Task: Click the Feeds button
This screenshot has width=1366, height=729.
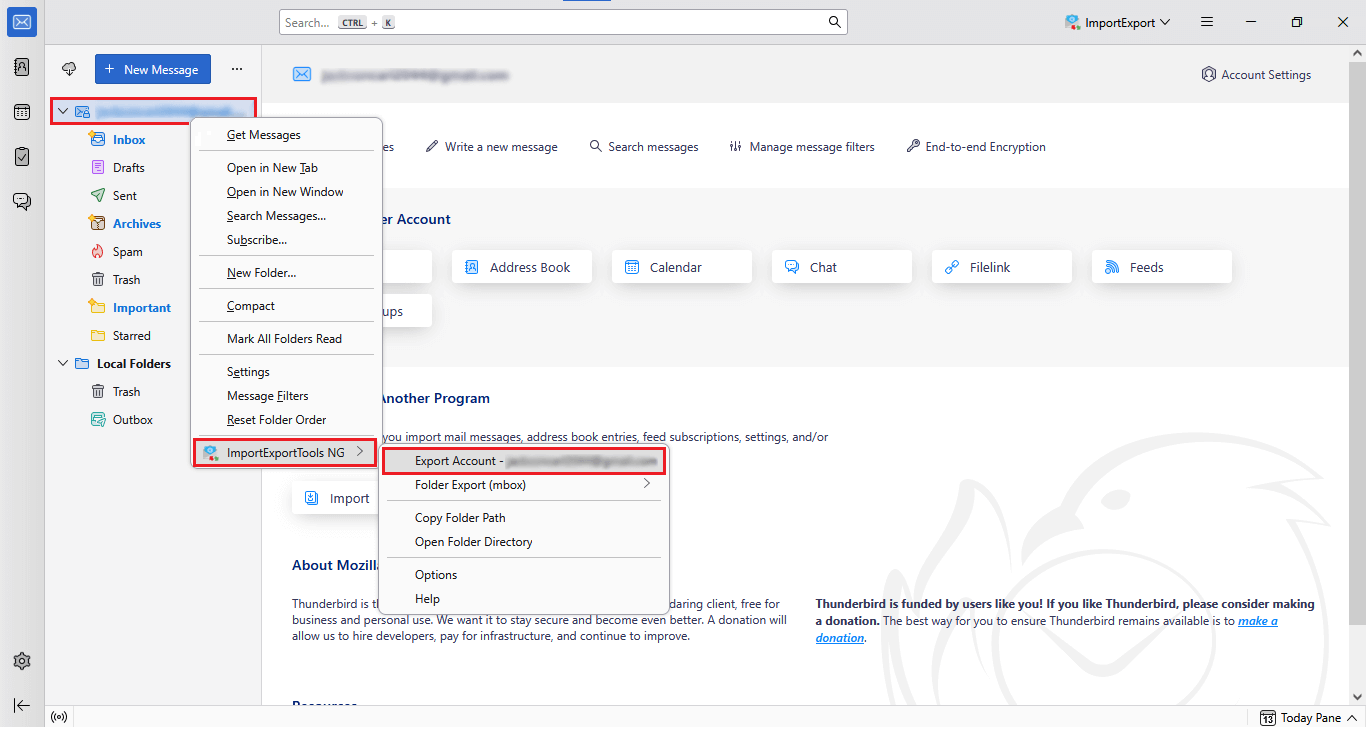Action: click(1161, 266)
